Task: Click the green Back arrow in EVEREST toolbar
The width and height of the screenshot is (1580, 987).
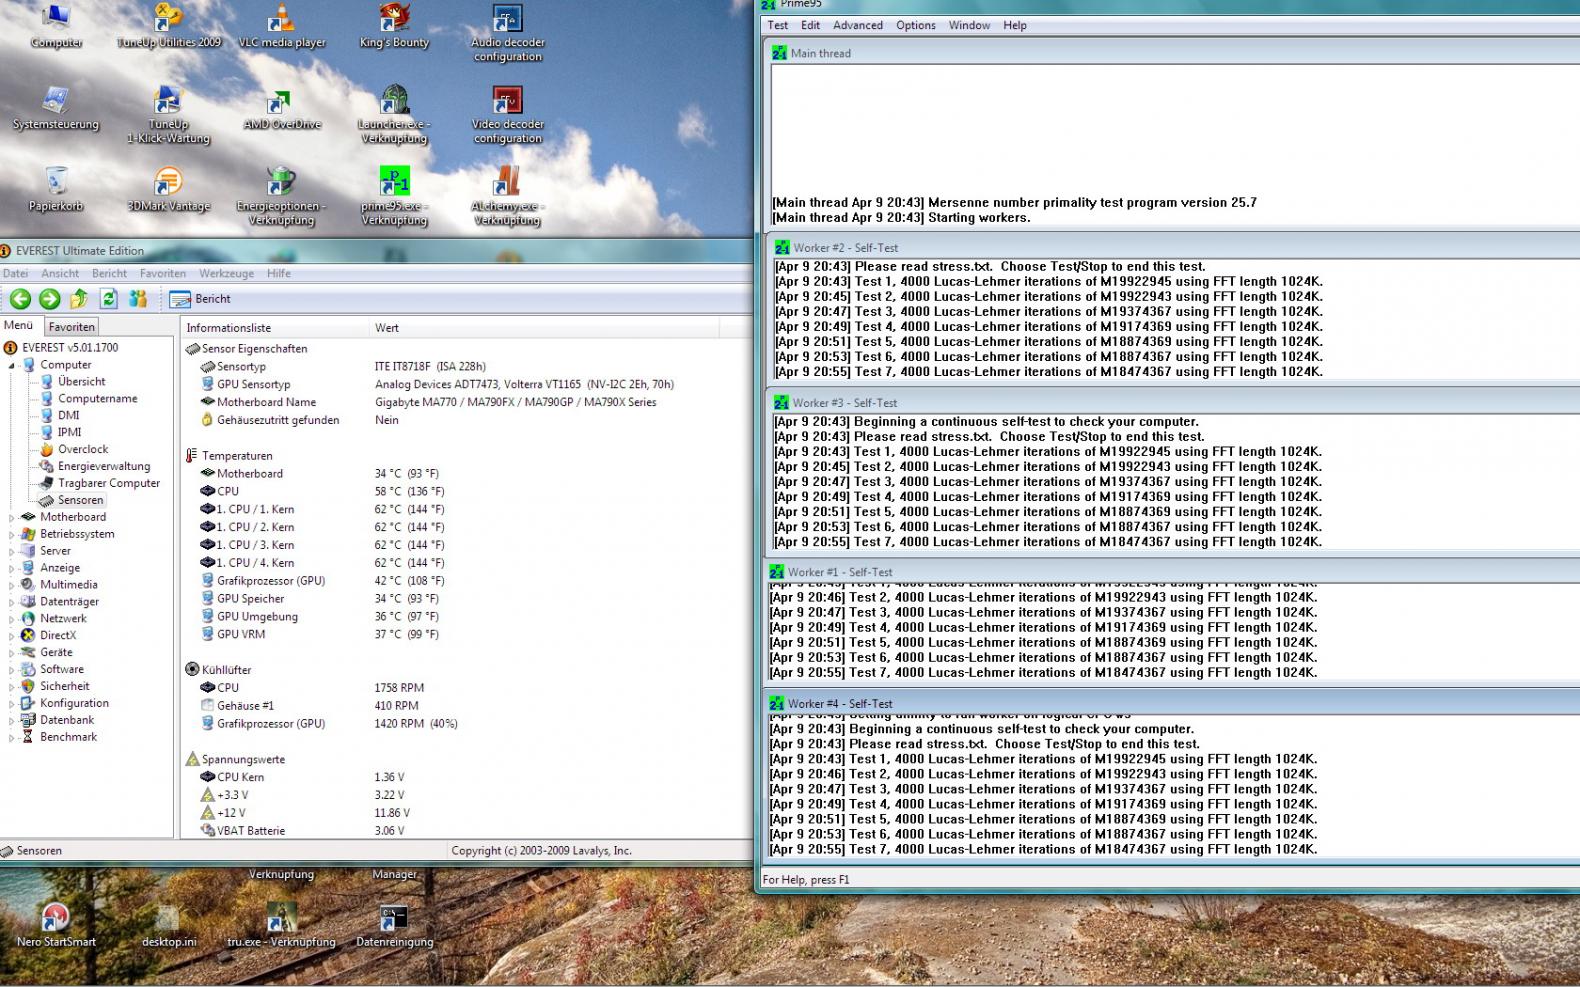Action: coord(20,298)
